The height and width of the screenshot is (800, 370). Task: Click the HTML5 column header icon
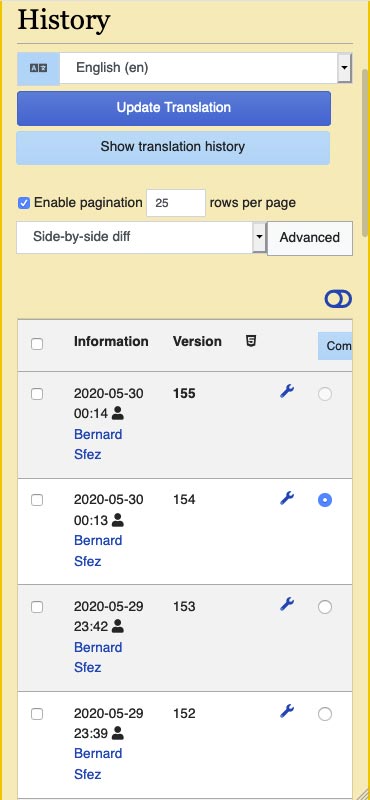pyautogui.click(x=251, y=341)
